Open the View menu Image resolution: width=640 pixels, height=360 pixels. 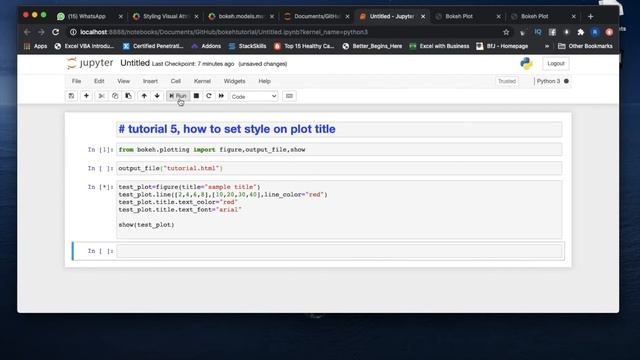click(123, 81)
